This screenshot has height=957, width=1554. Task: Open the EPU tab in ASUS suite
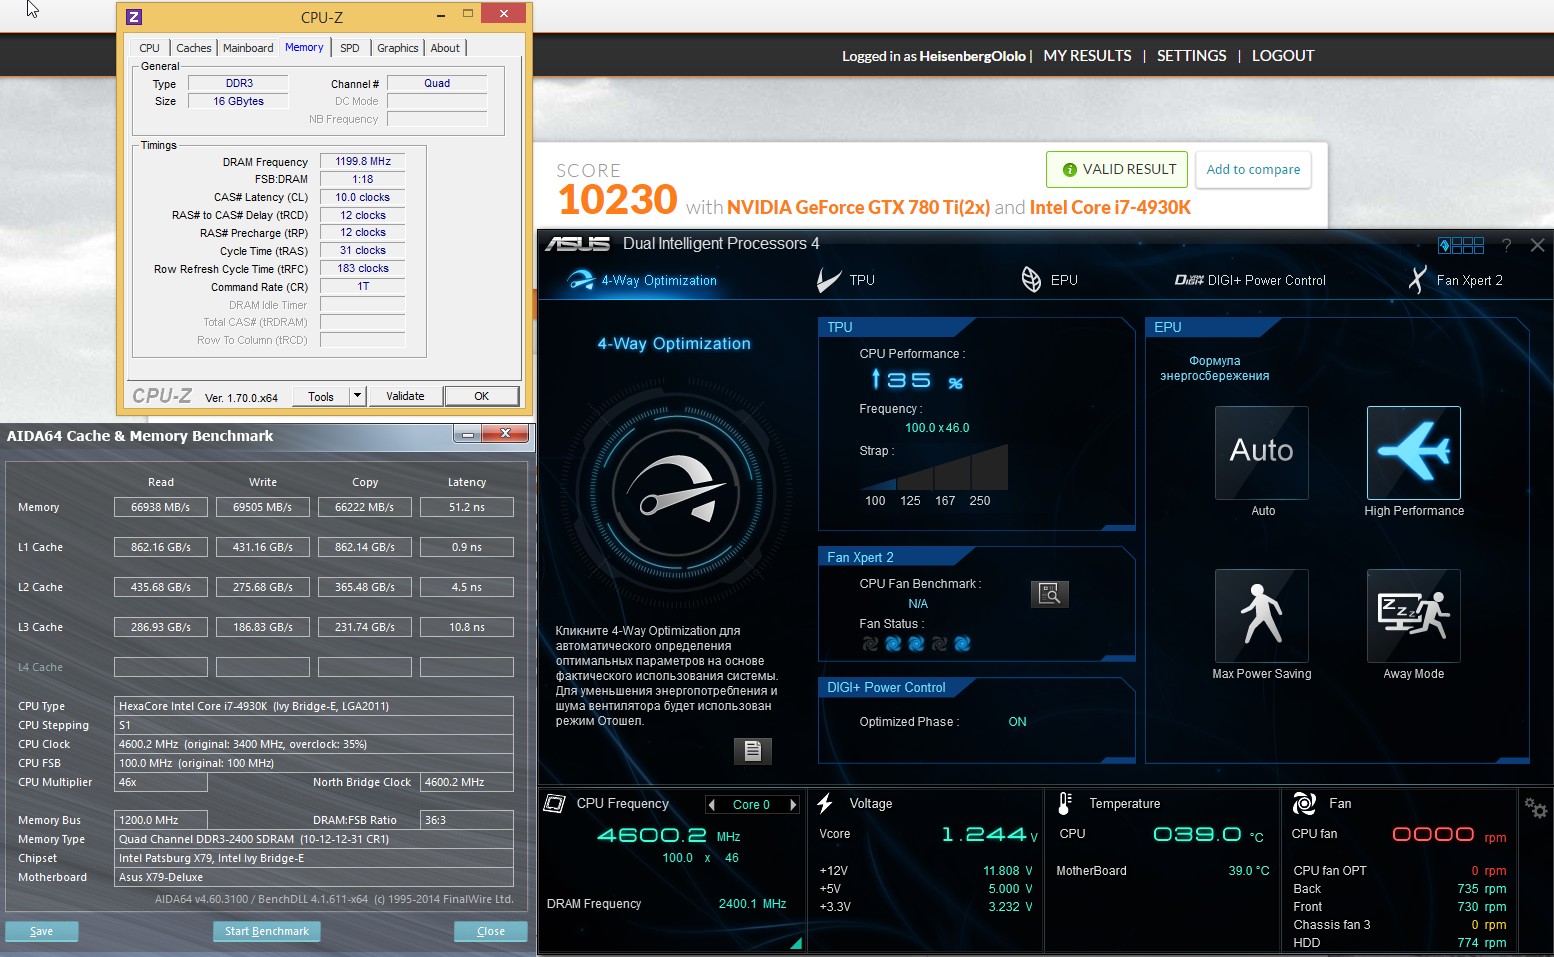(1049, 281)
